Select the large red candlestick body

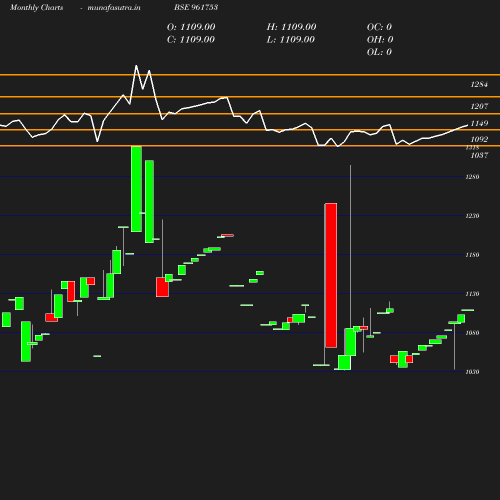pos(331,275)
